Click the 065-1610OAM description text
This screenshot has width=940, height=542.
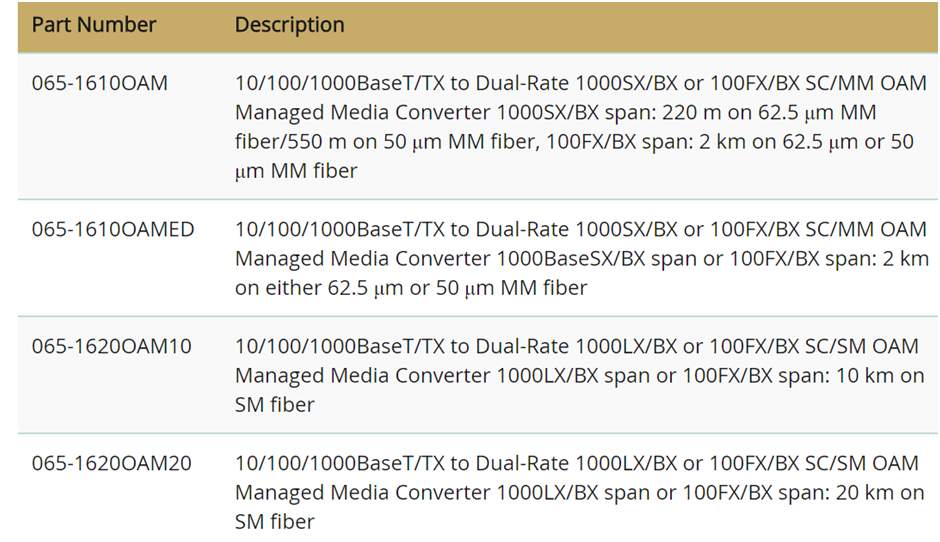click(580, 127)
